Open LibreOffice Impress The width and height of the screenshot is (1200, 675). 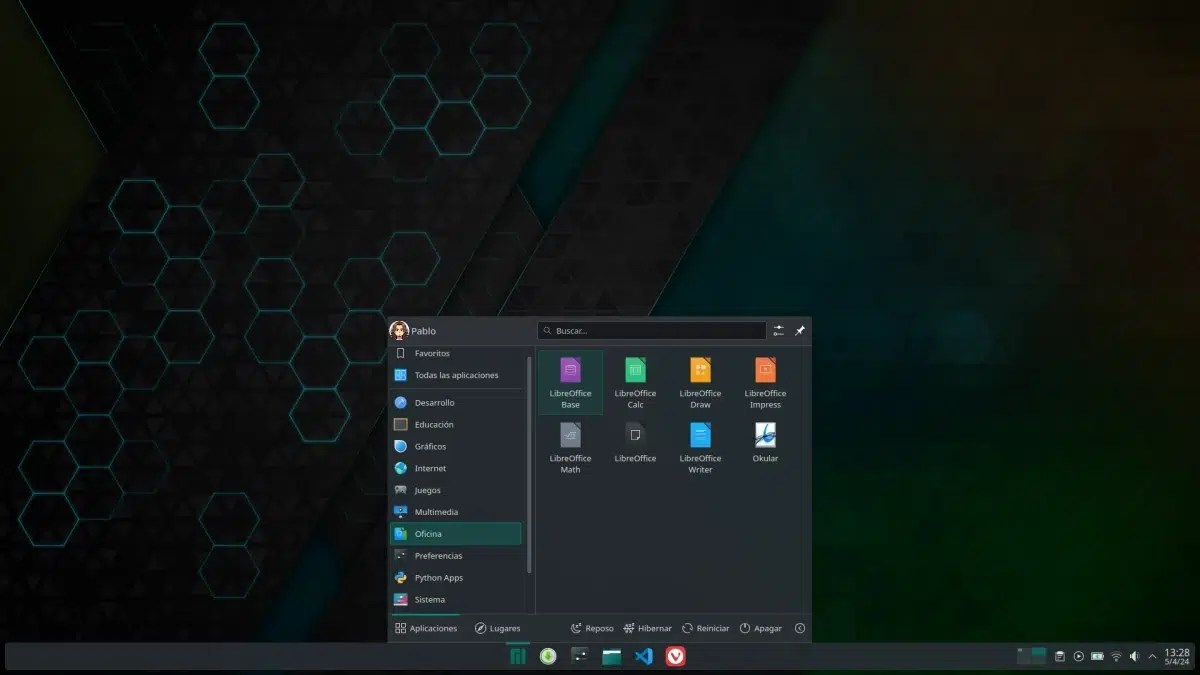(764, 382)
